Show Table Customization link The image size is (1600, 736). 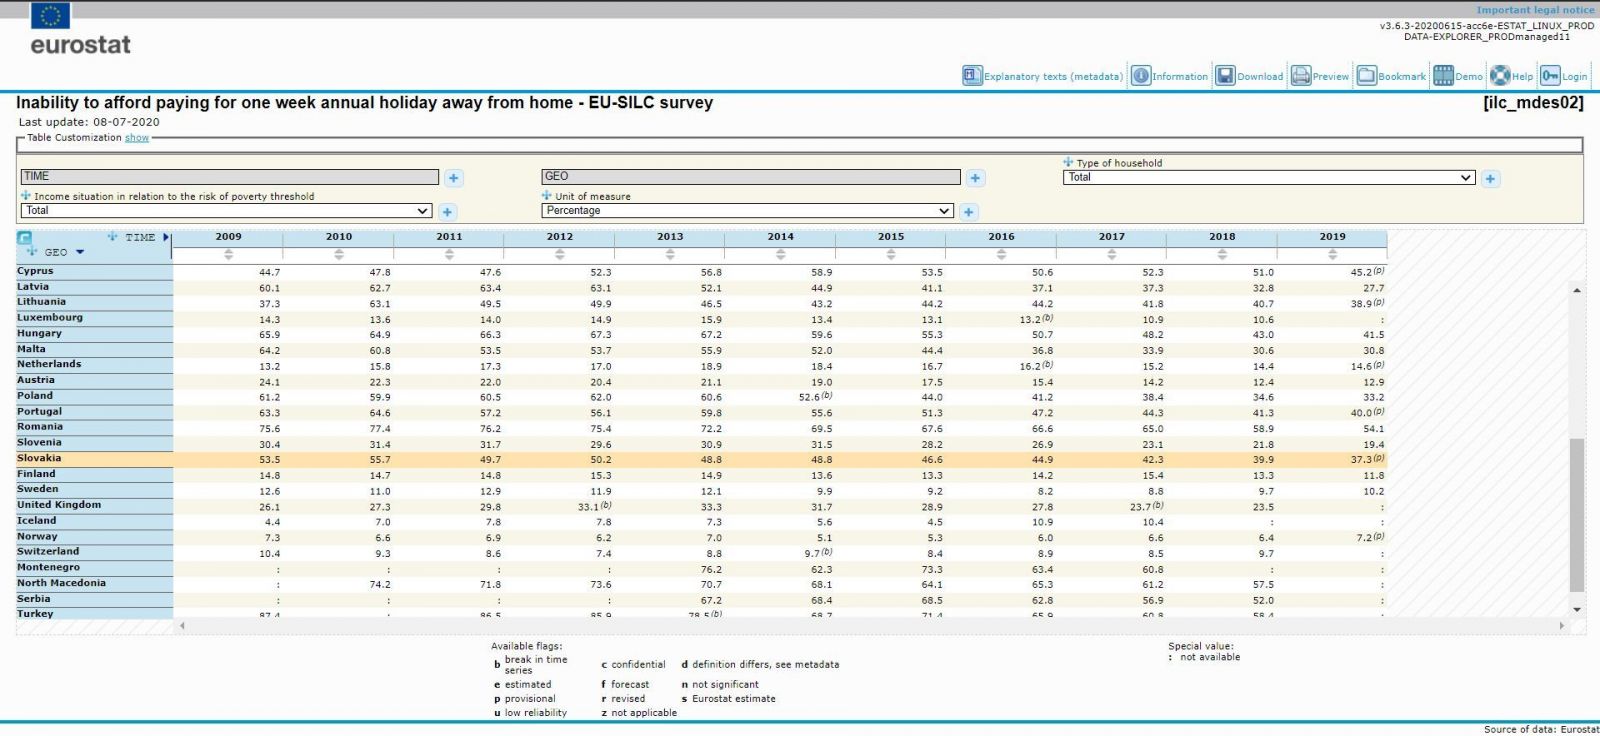[x=137, y=138]
